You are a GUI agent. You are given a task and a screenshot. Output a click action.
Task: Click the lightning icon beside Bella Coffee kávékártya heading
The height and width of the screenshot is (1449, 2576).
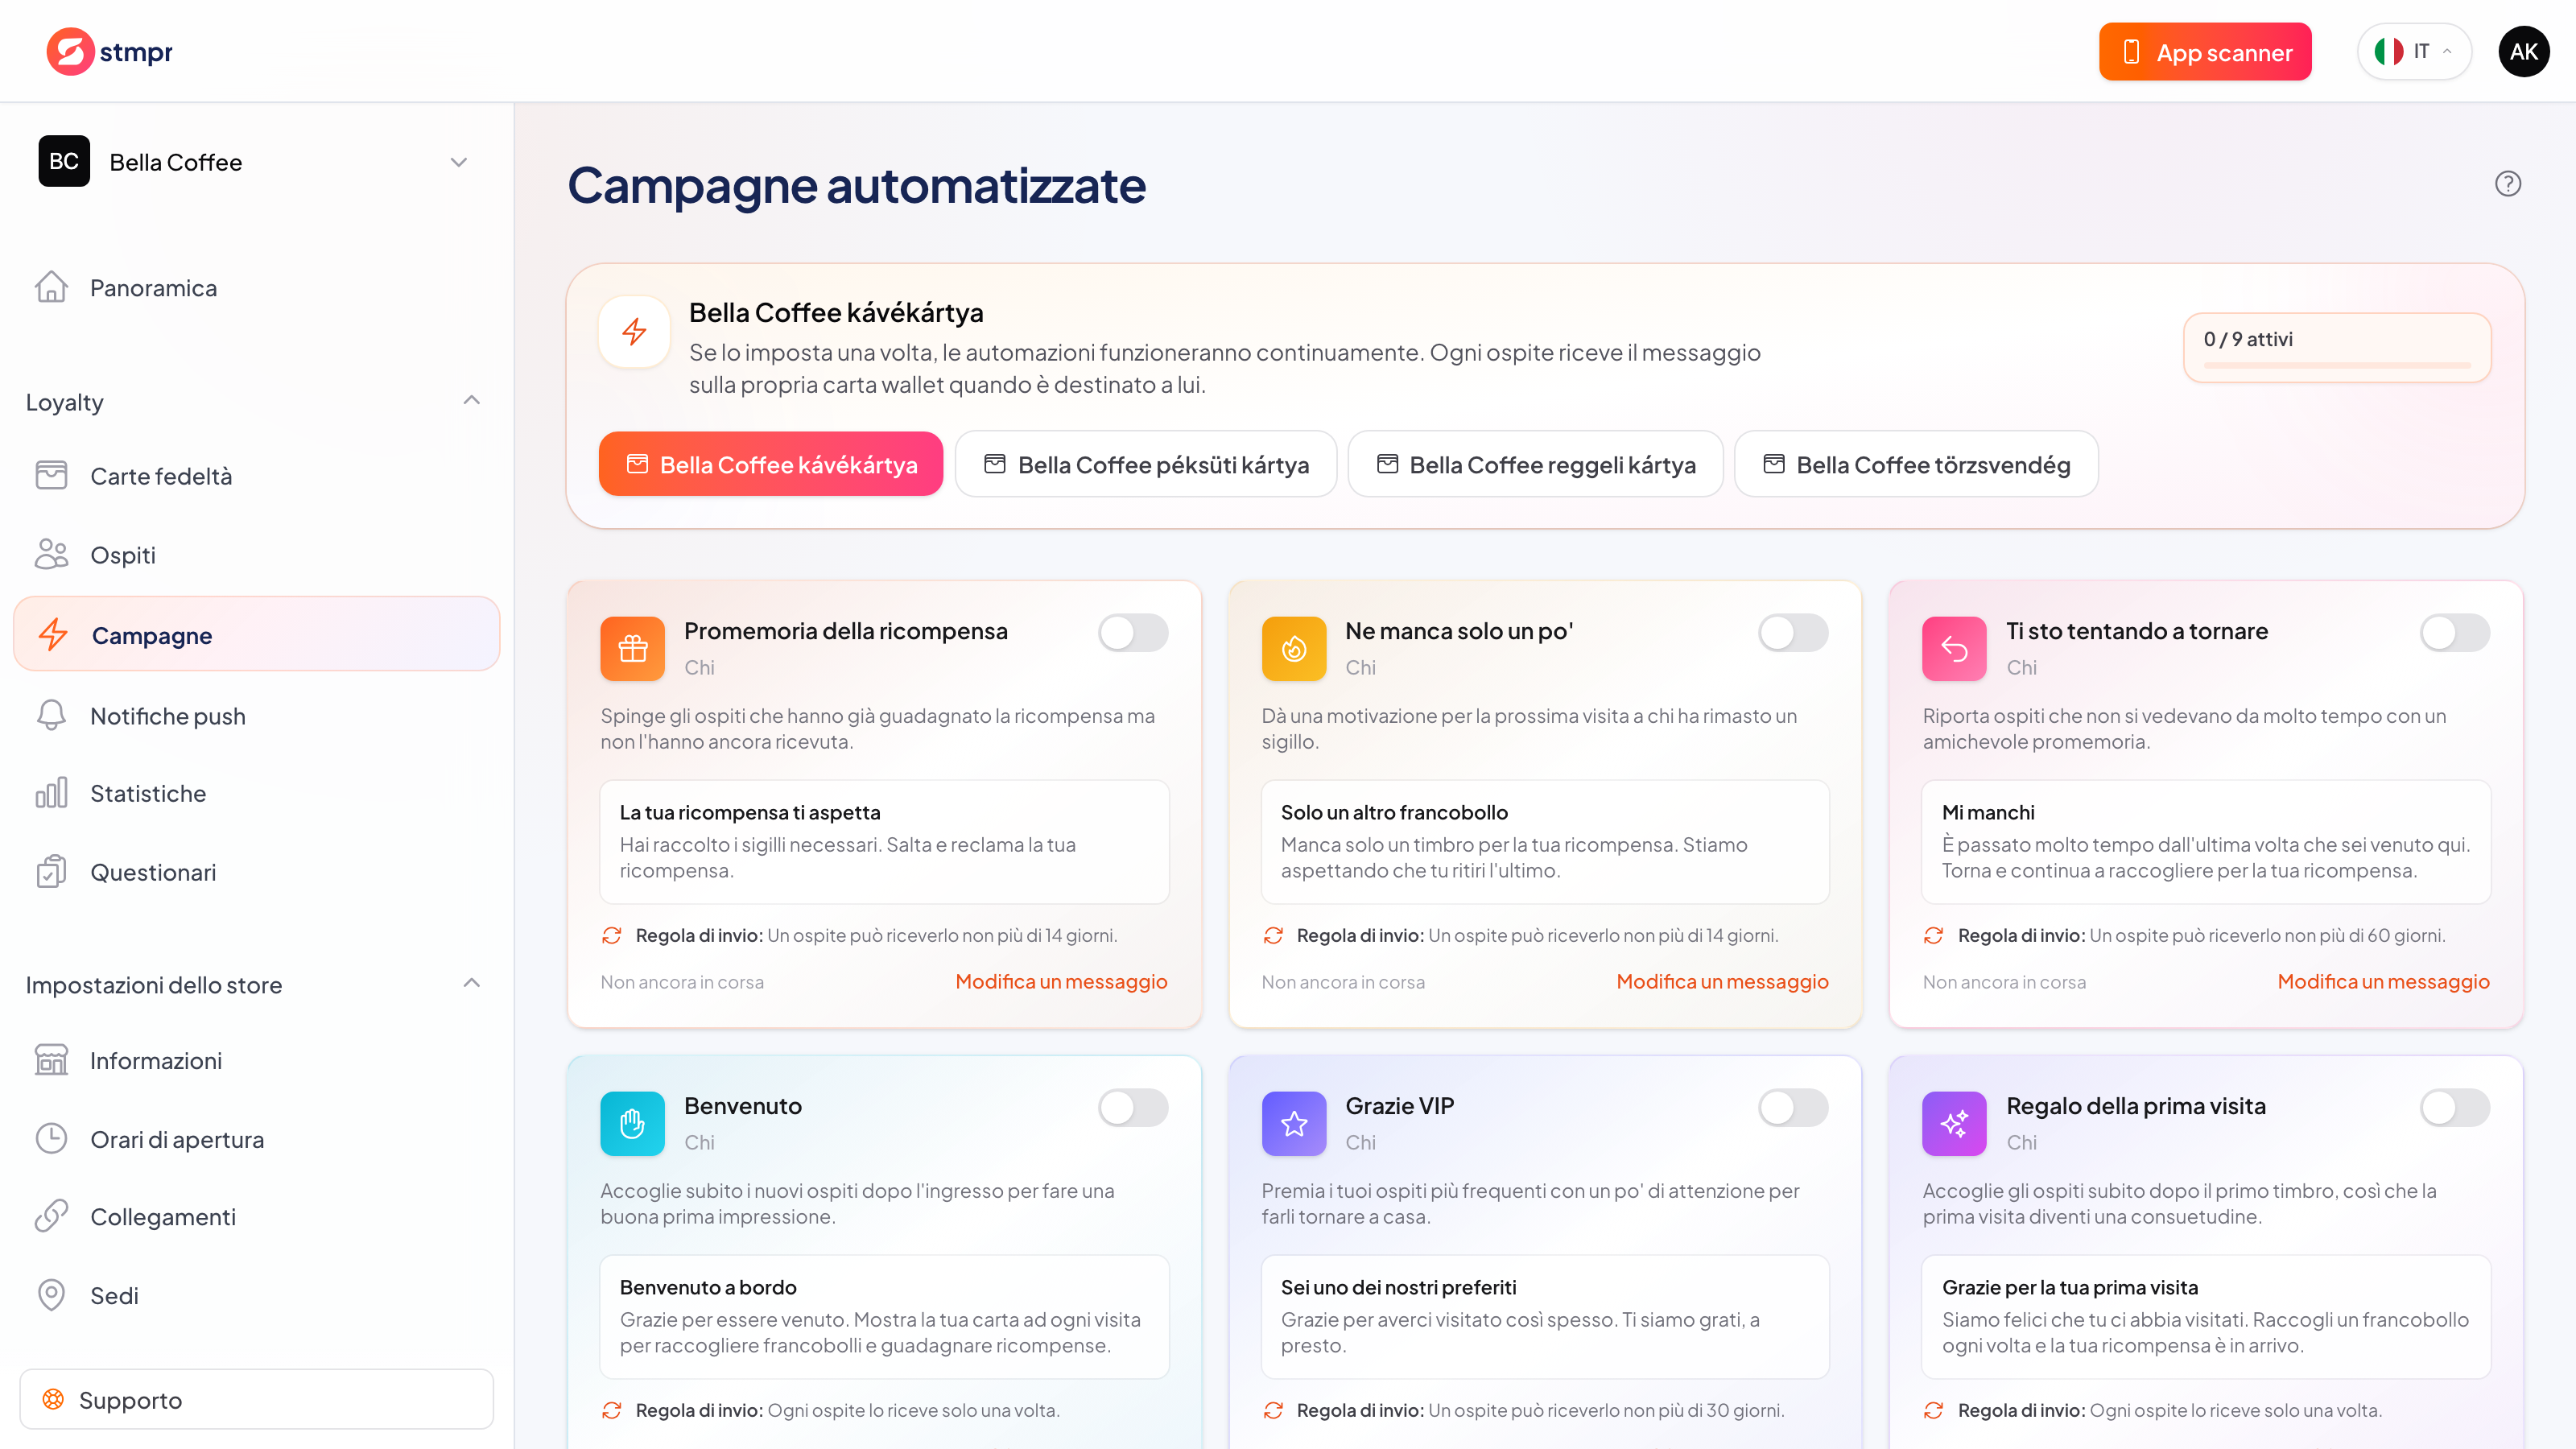click(x=634, y=331)
